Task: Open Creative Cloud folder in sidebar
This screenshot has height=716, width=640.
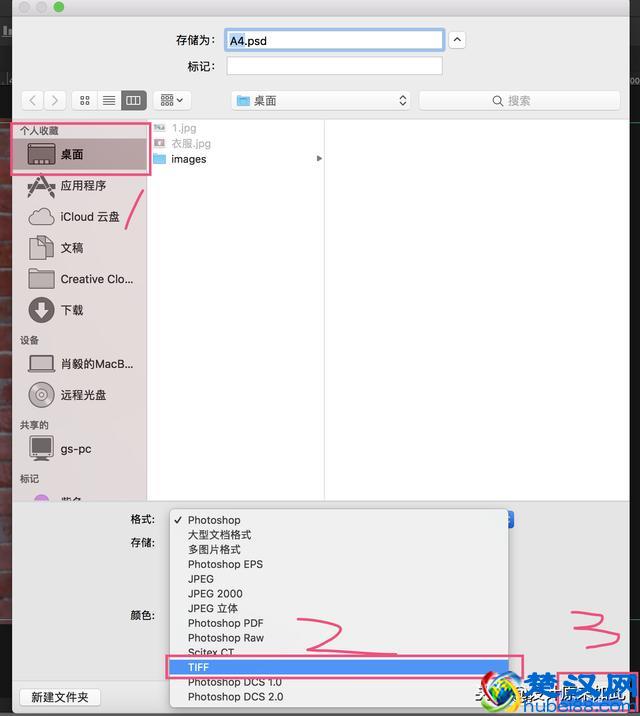Action: point(80,279)
